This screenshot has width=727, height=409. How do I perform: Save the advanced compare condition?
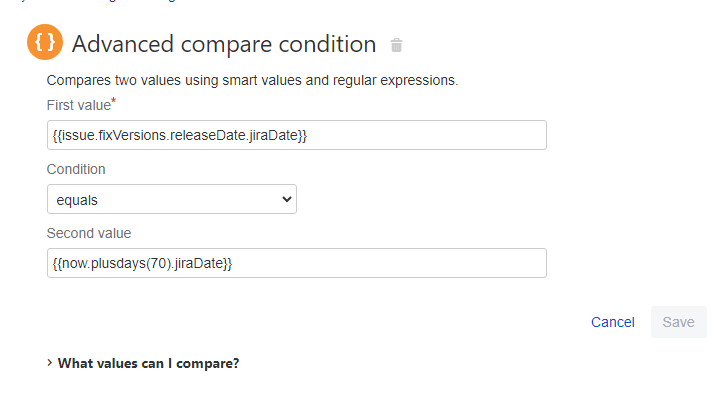(x=678, y=322)
